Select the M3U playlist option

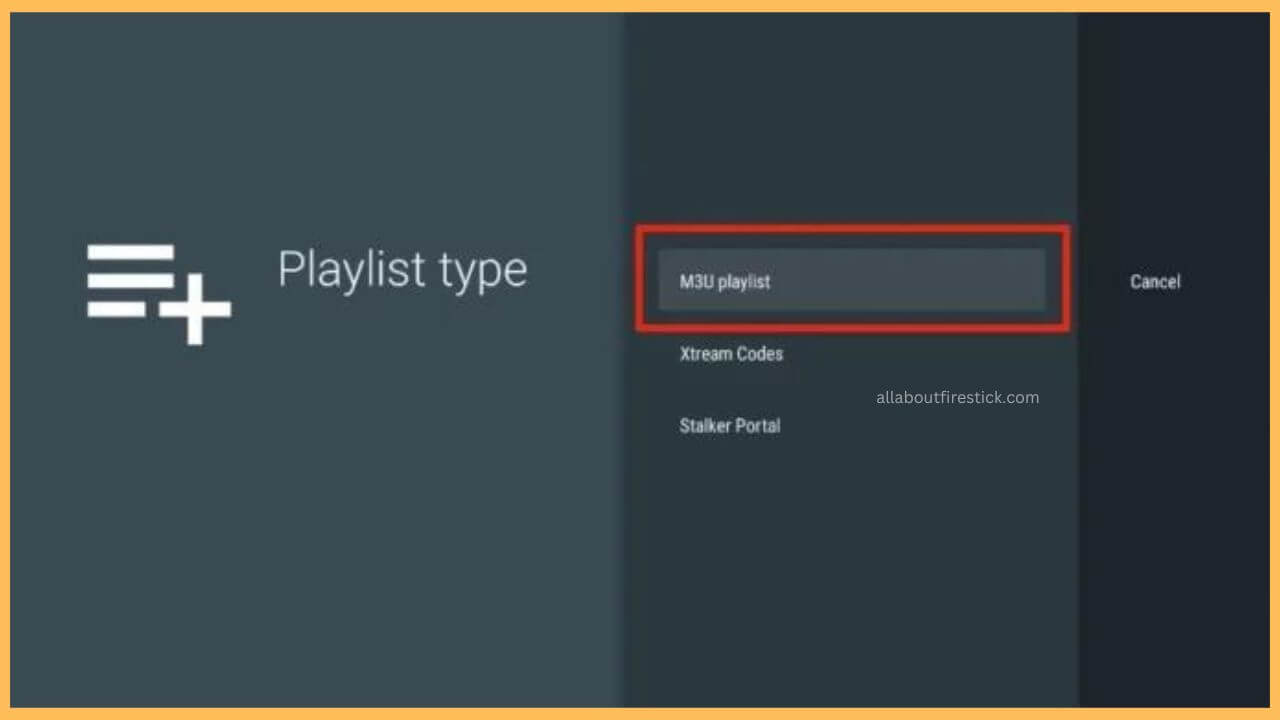(851, 282)
